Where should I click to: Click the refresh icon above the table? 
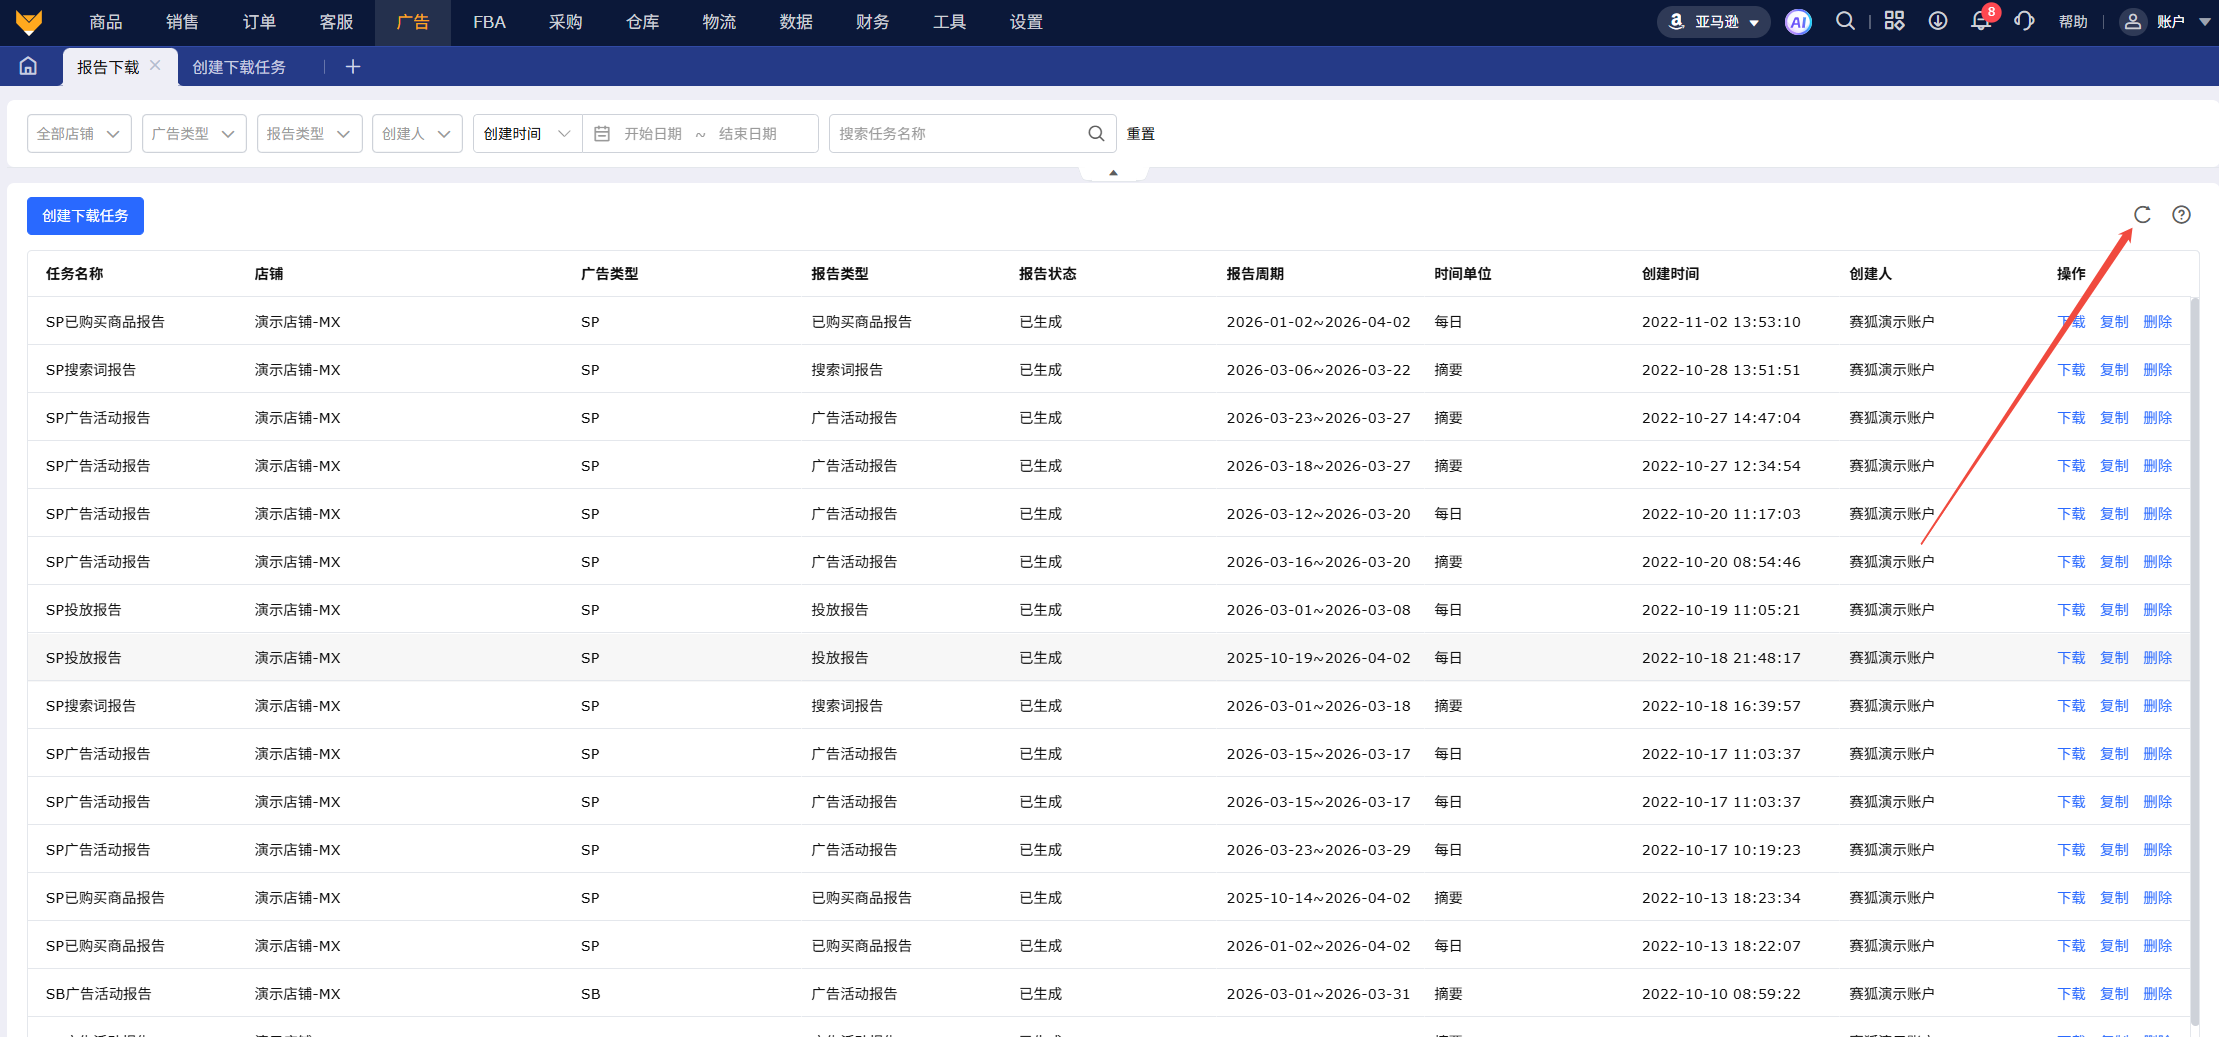pyautogui.click(x=2142, y=215)
